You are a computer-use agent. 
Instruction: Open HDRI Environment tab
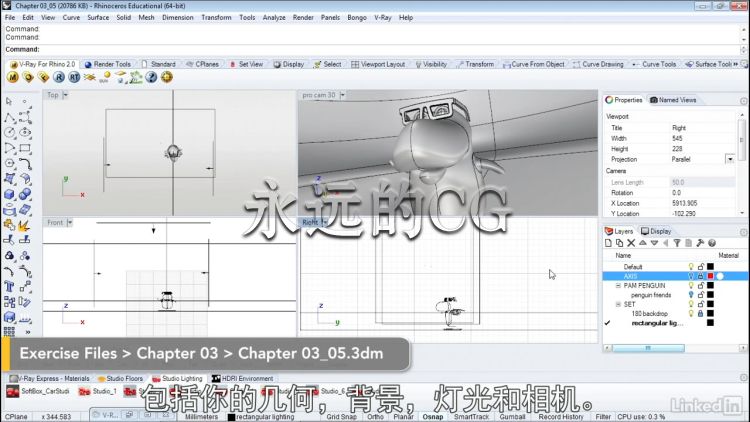click(242, 378)
